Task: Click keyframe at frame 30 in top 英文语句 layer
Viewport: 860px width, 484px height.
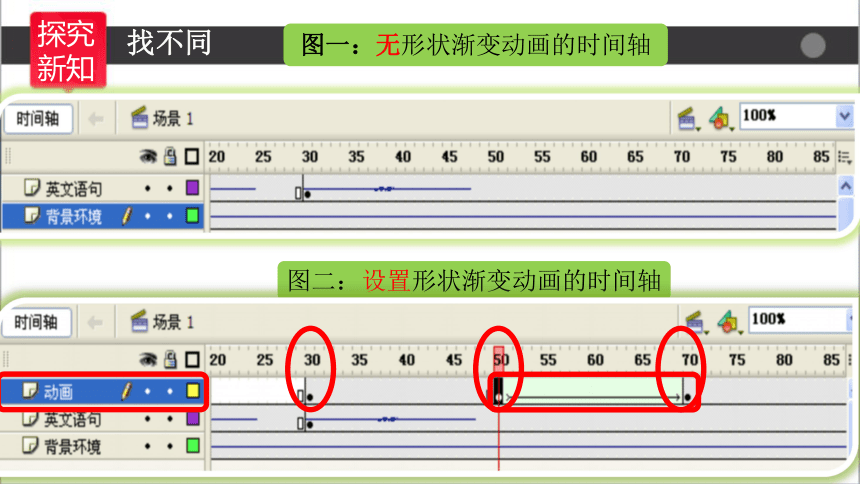Action: (x=307, y=193)
